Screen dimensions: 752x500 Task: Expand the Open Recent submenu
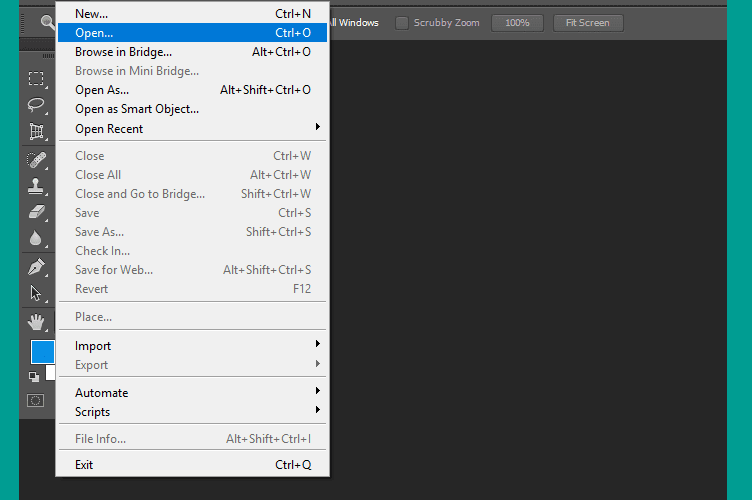tap(192, 128)
